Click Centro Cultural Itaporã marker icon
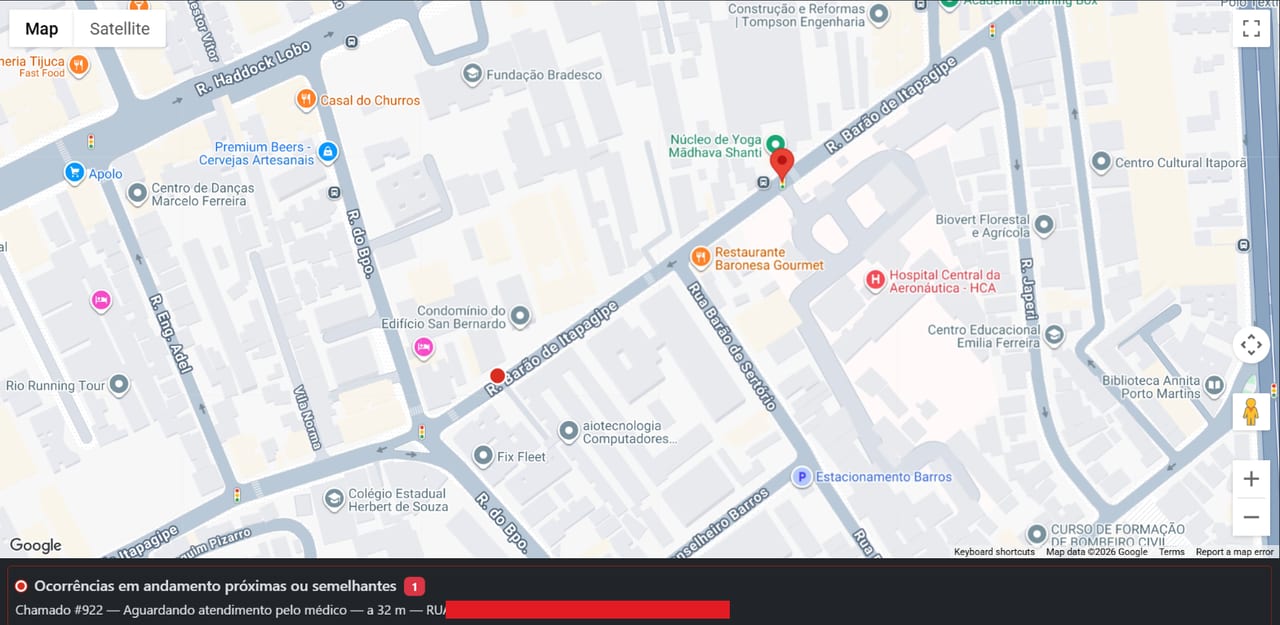The height and width of the screenshot is (625, 1280). (x=1101, y=162)
